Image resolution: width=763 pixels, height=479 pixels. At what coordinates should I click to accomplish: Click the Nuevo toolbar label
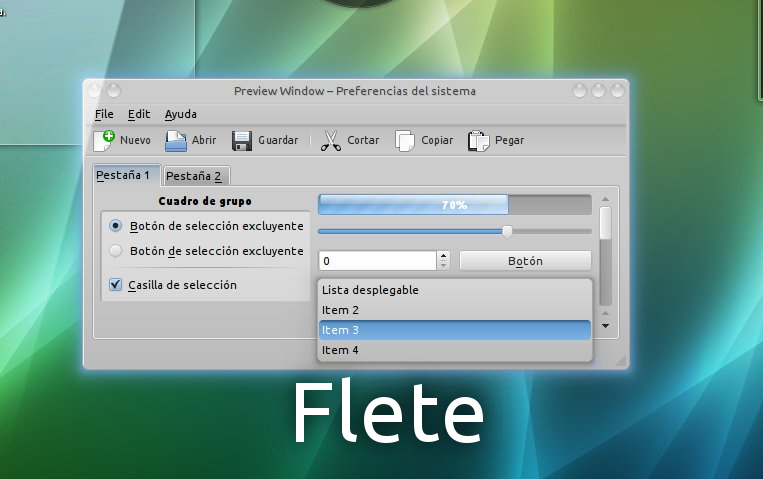coord(135,140)
